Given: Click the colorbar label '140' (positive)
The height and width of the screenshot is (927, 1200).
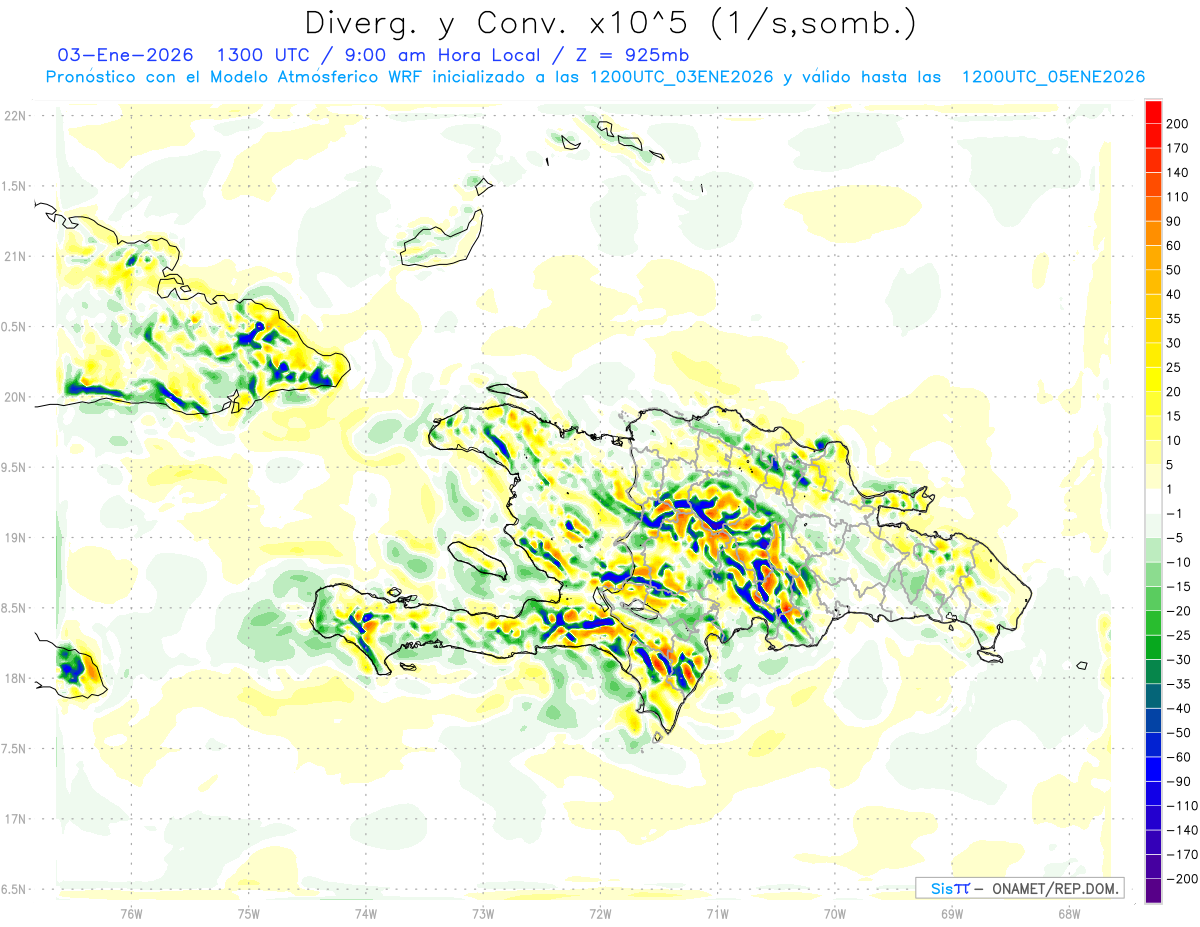Looking at the screenshot, I should [1177, 172].
